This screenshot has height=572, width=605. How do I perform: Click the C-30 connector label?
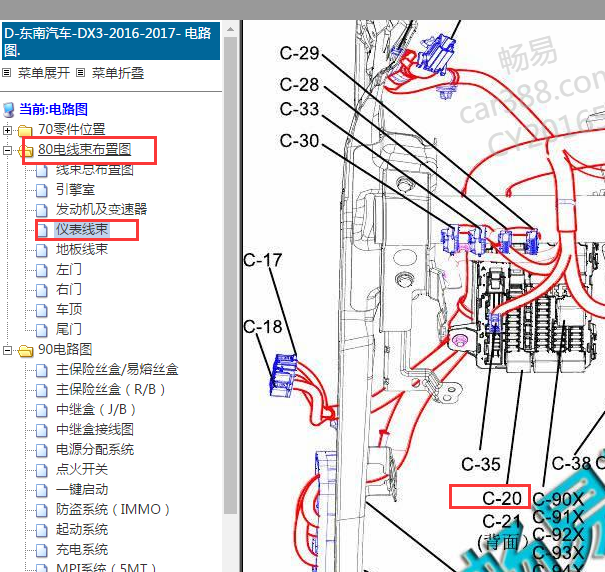[x=299, y=141]
